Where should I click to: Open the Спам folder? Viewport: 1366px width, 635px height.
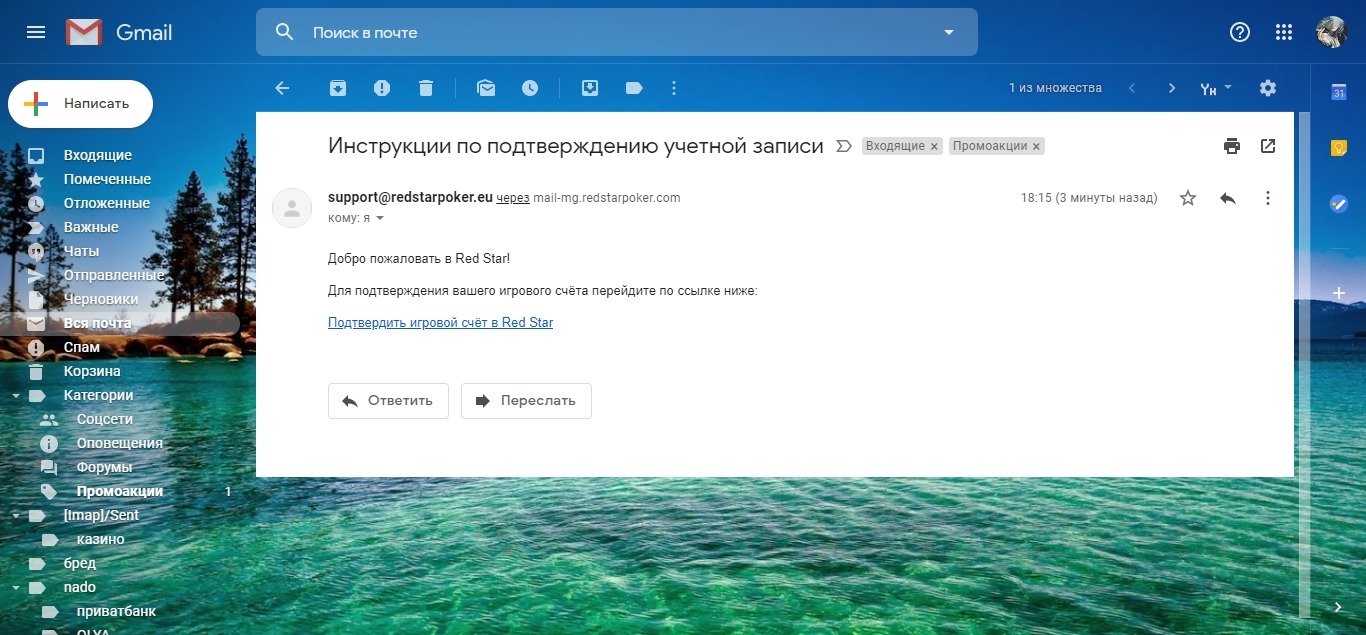tap(82, 347)
